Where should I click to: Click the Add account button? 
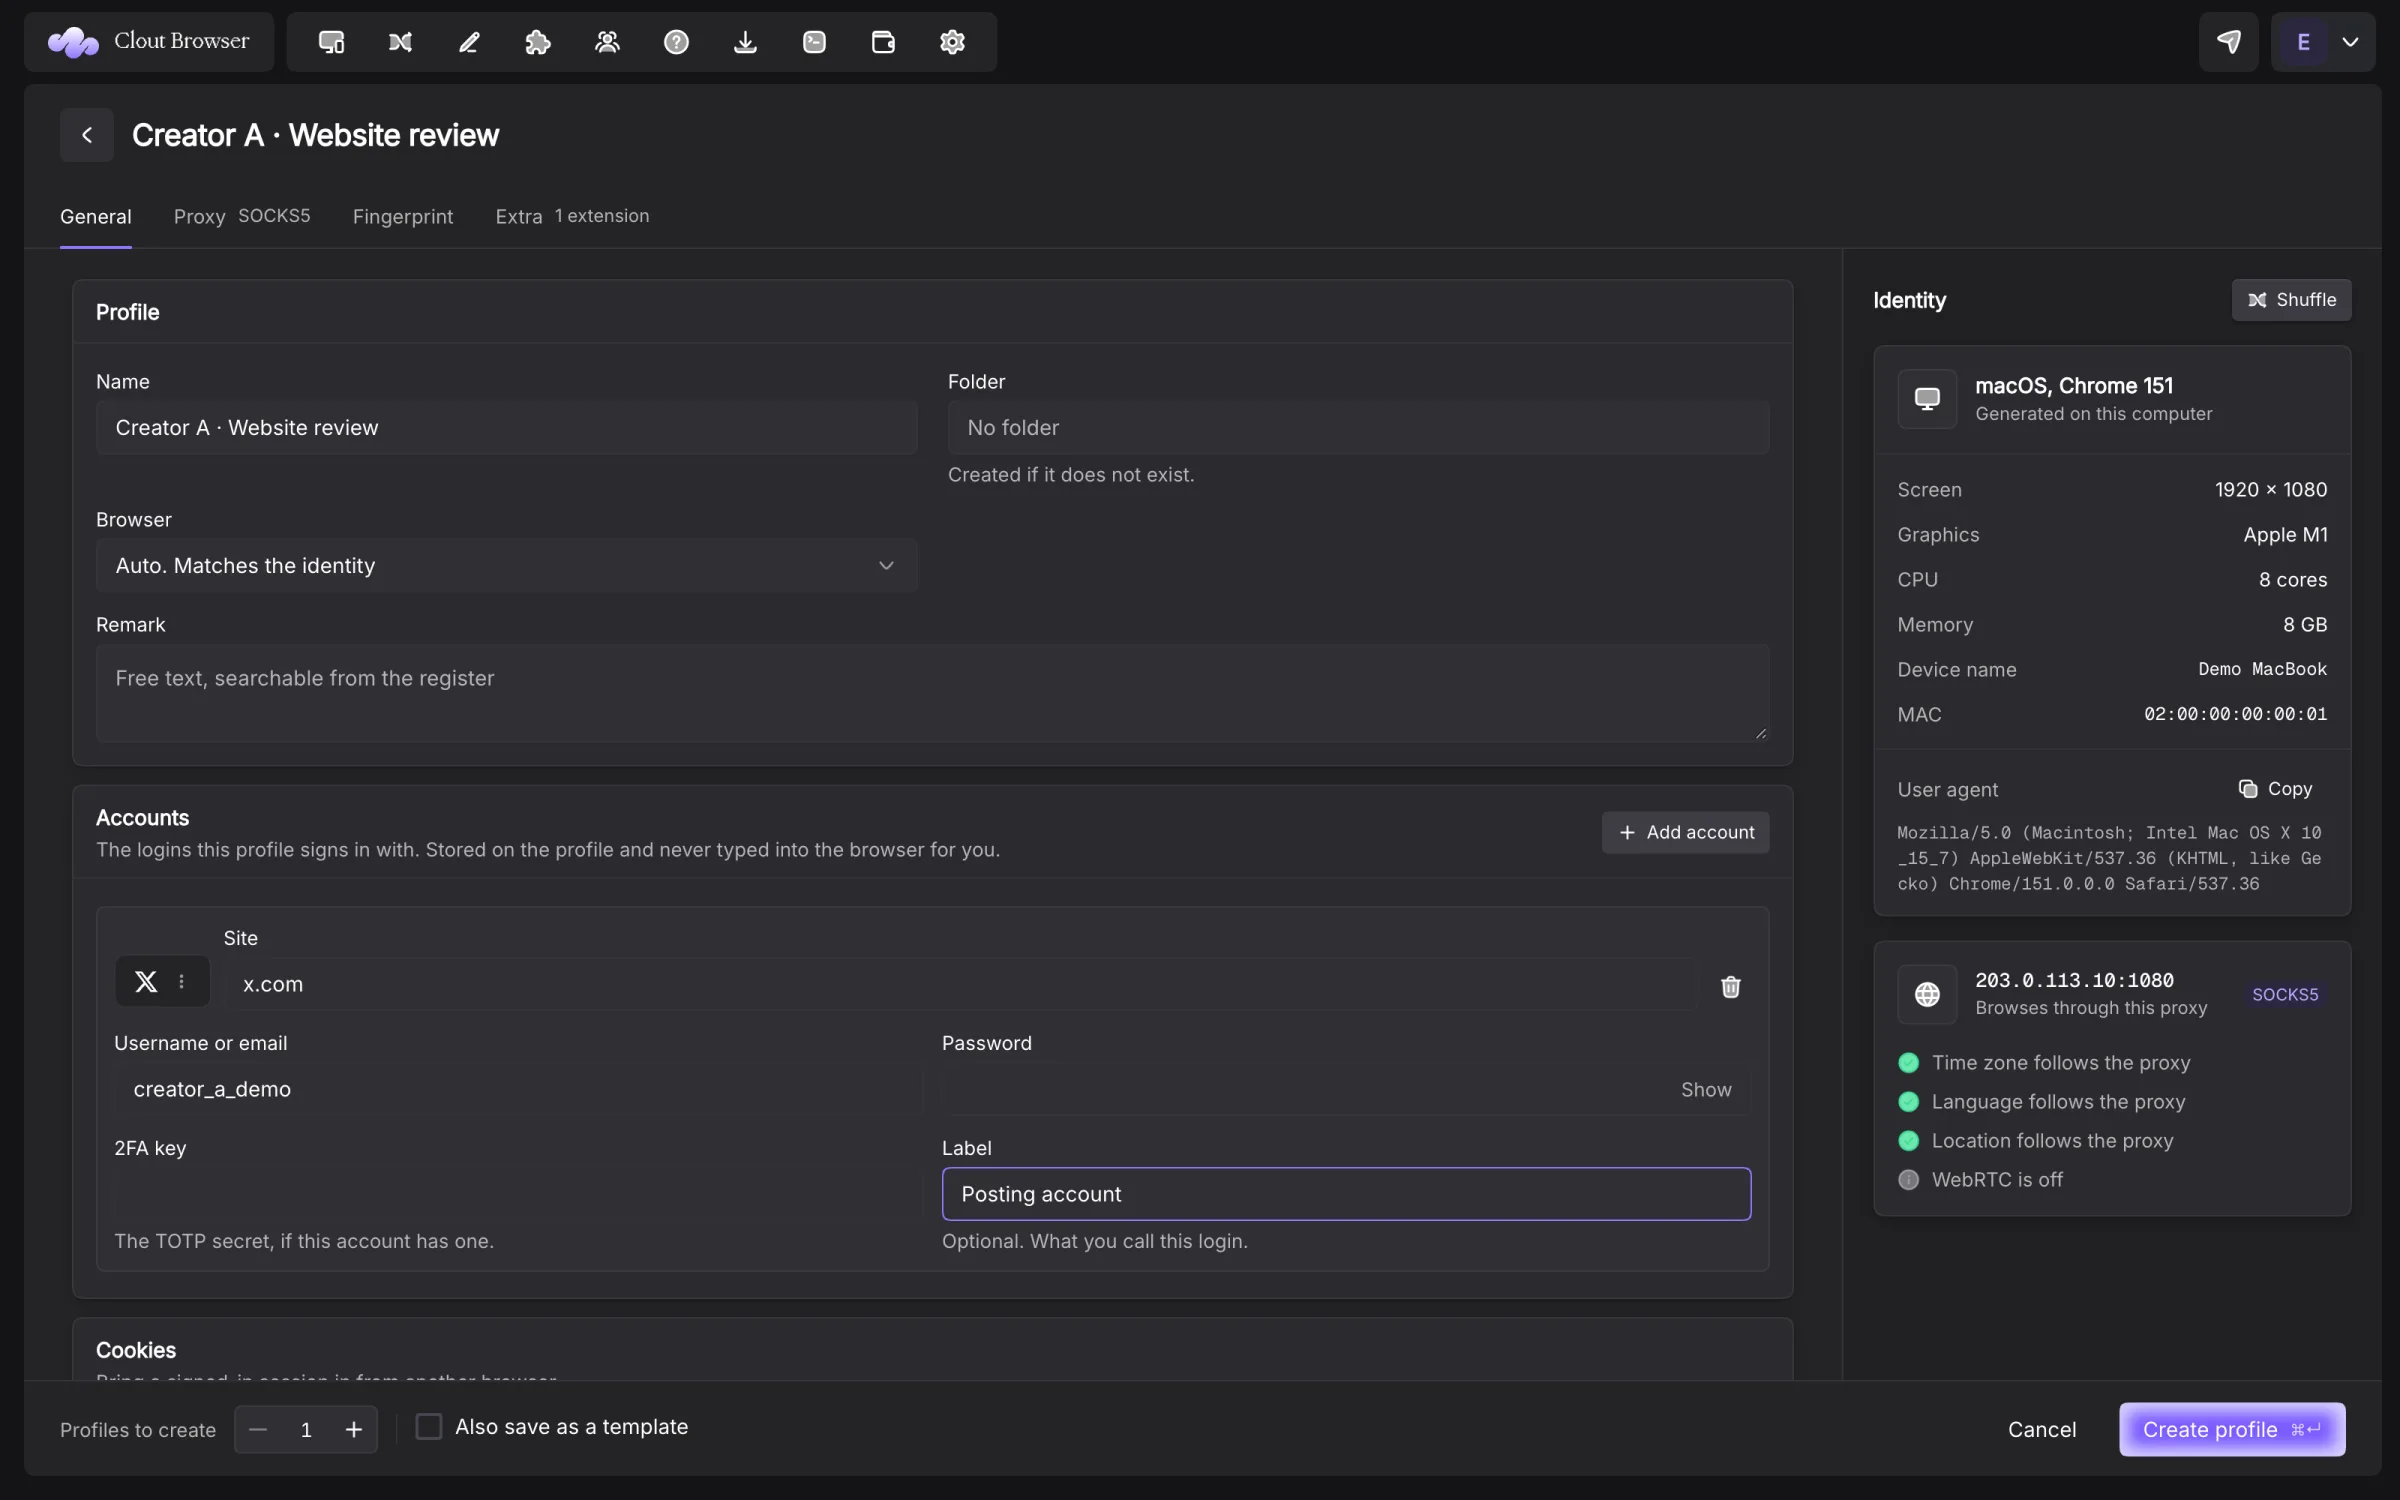1685,832
